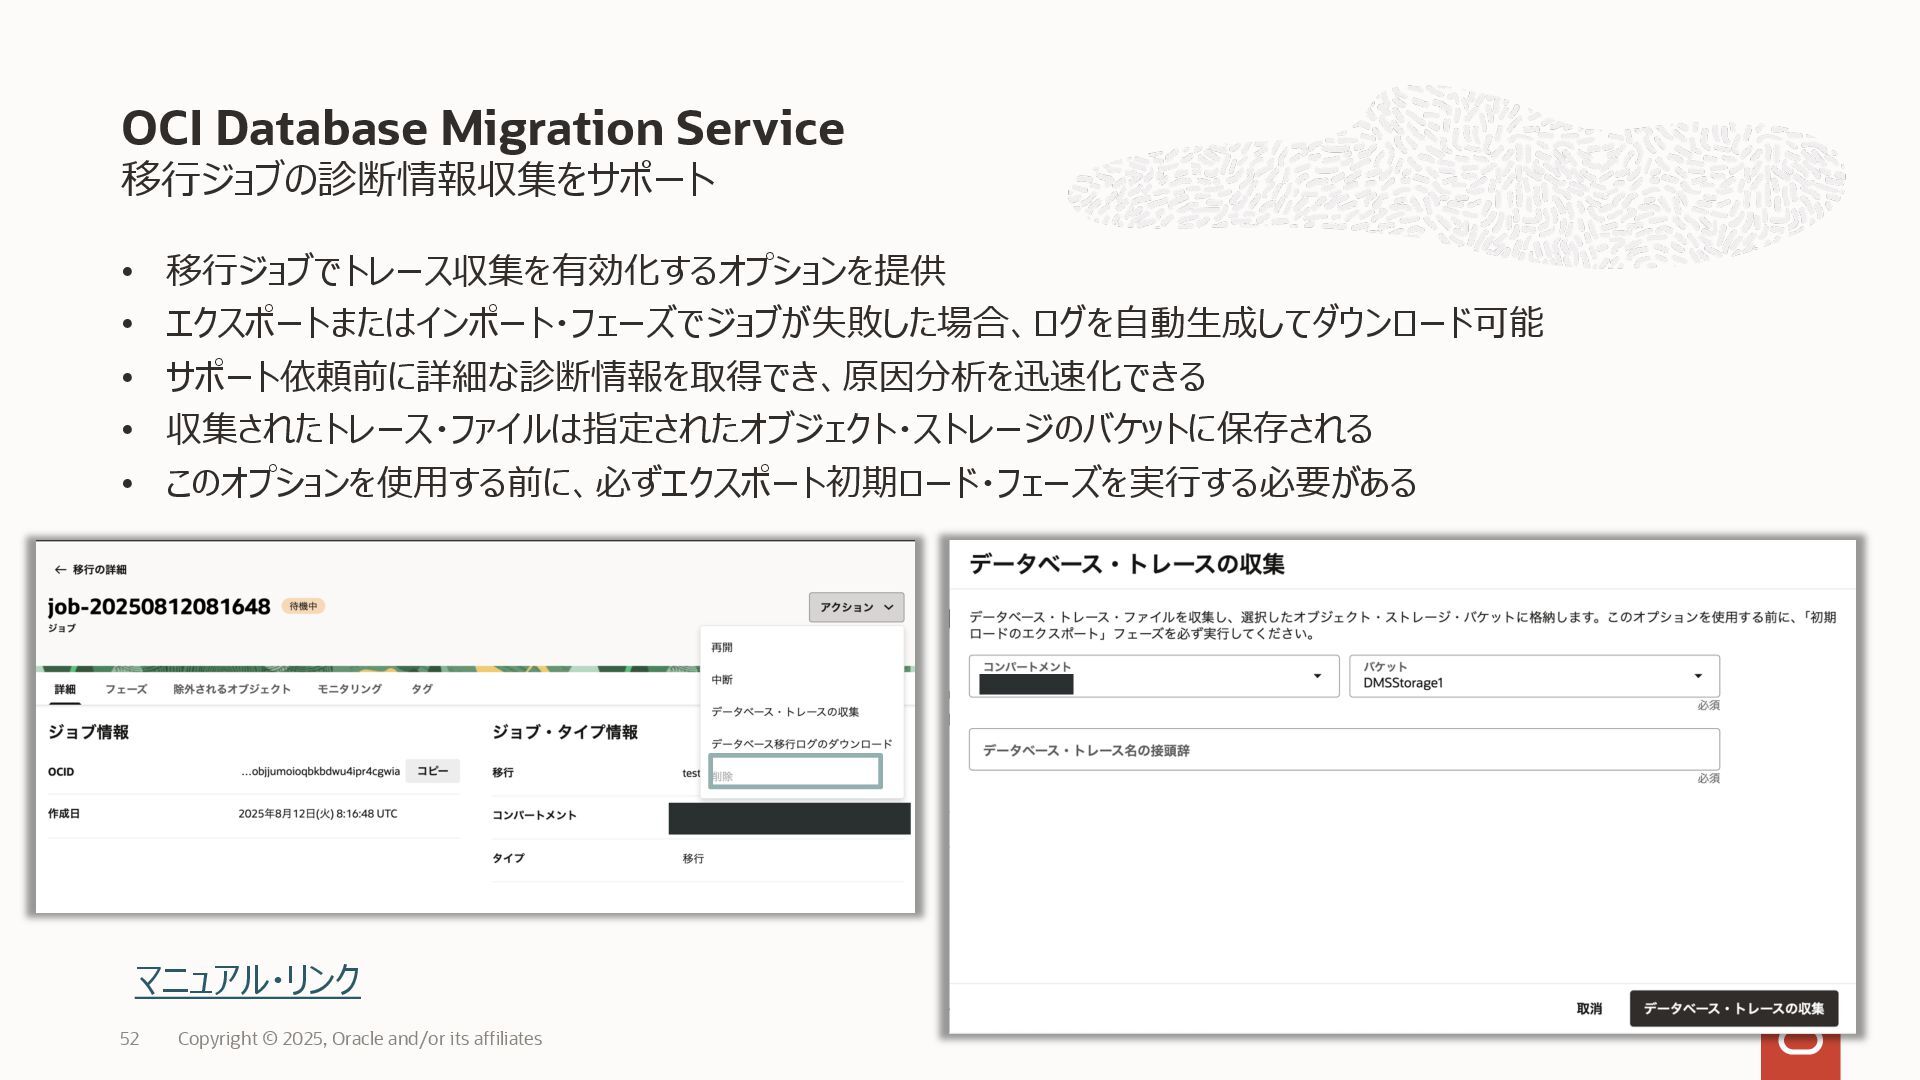1920x1080 pixels.
Task: Click the back arrow beside 移行の詳細
Action: (x=60, y=569)
